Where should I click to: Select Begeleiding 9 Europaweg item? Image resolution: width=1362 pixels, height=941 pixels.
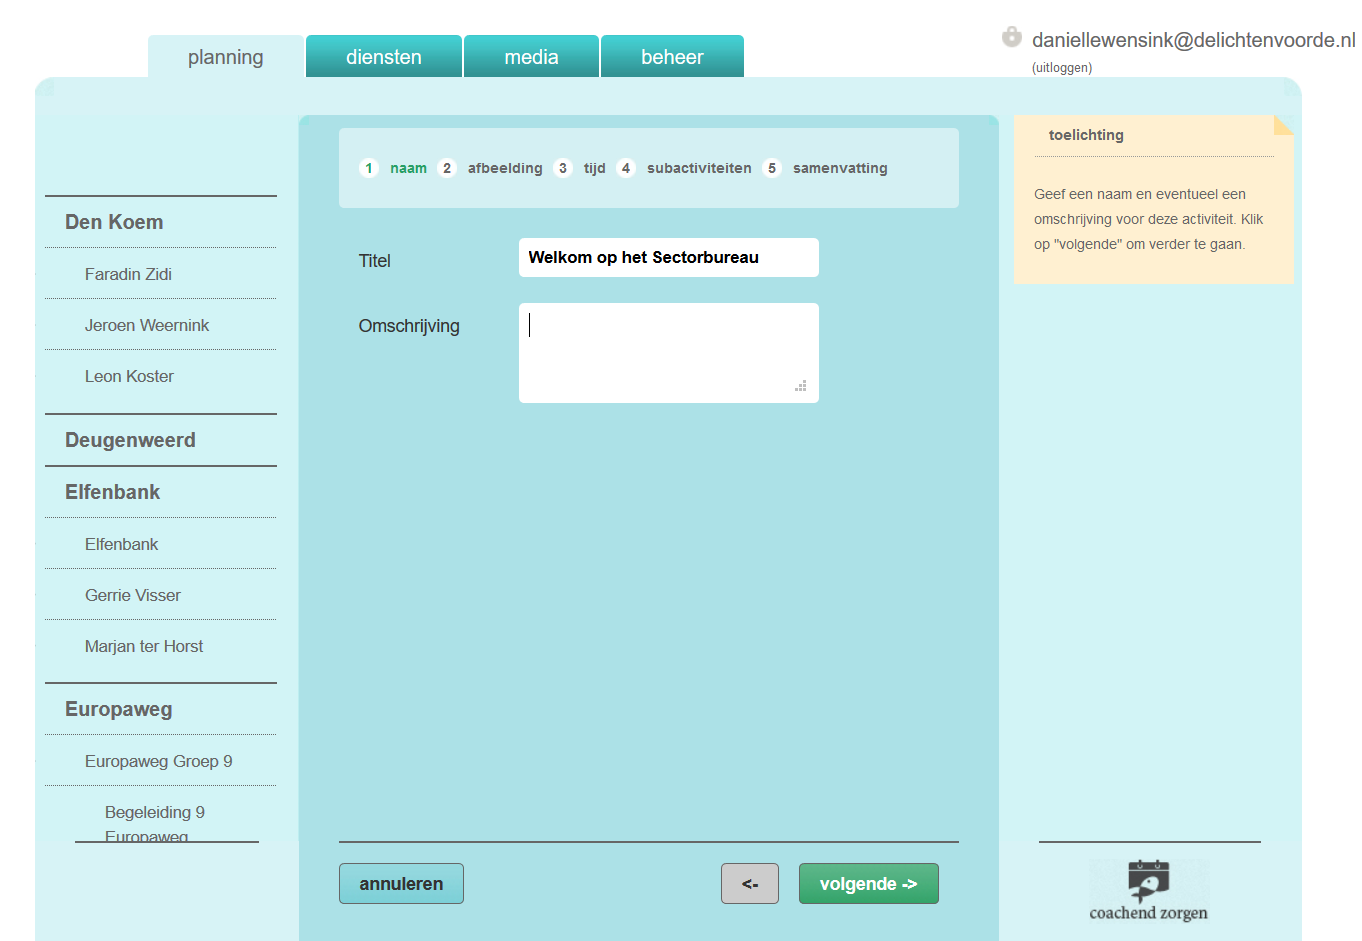(155, 823)
